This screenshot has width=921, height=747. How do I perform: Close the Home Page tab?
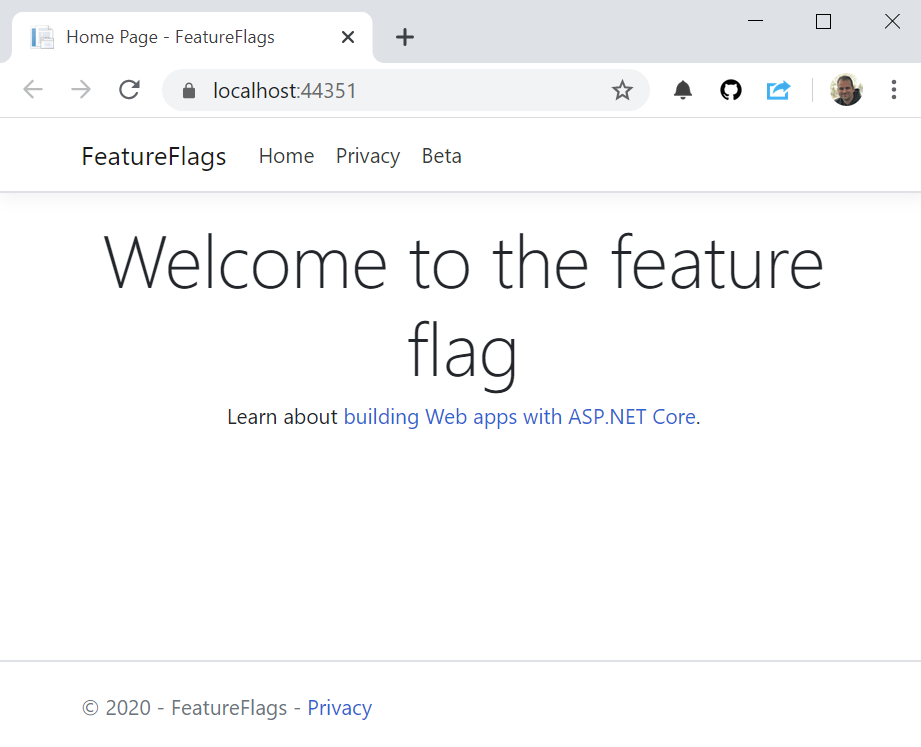[x=347, y=36]
